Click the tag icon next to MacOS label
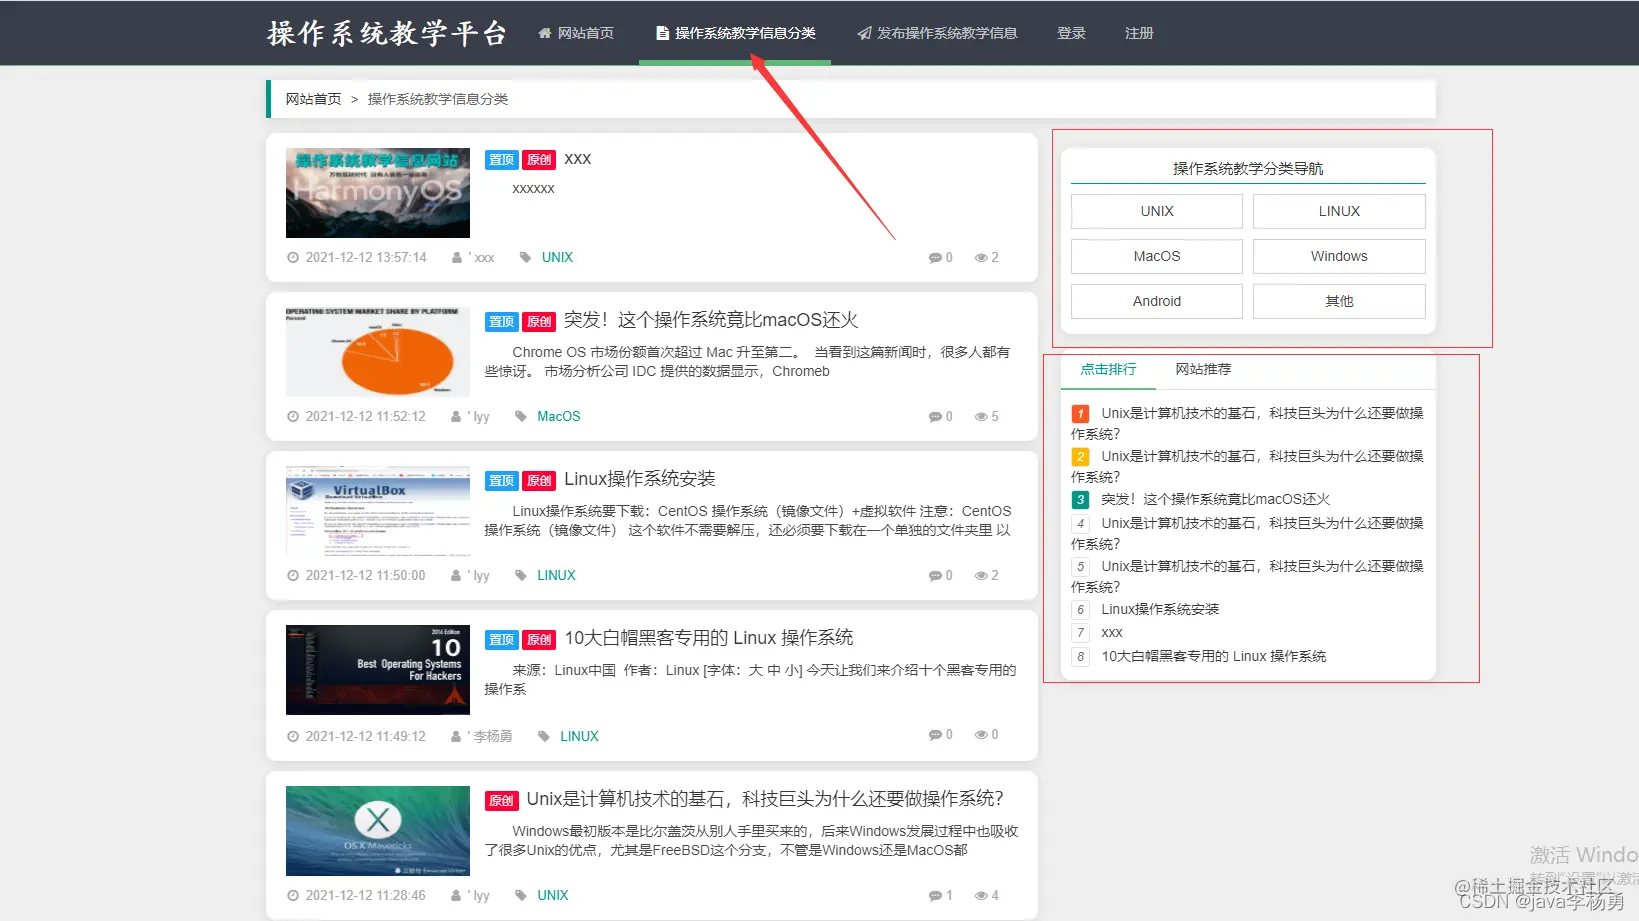 (x=521, y=416)
